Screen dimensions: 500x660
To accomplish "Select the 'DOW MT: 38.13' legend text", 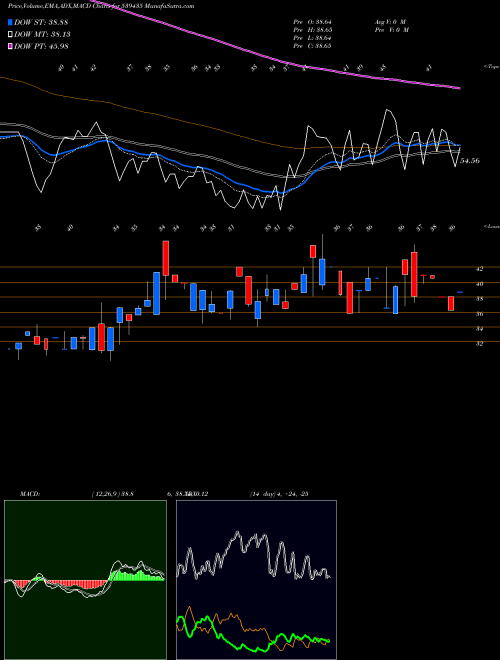I will click(x=43, y=35).
